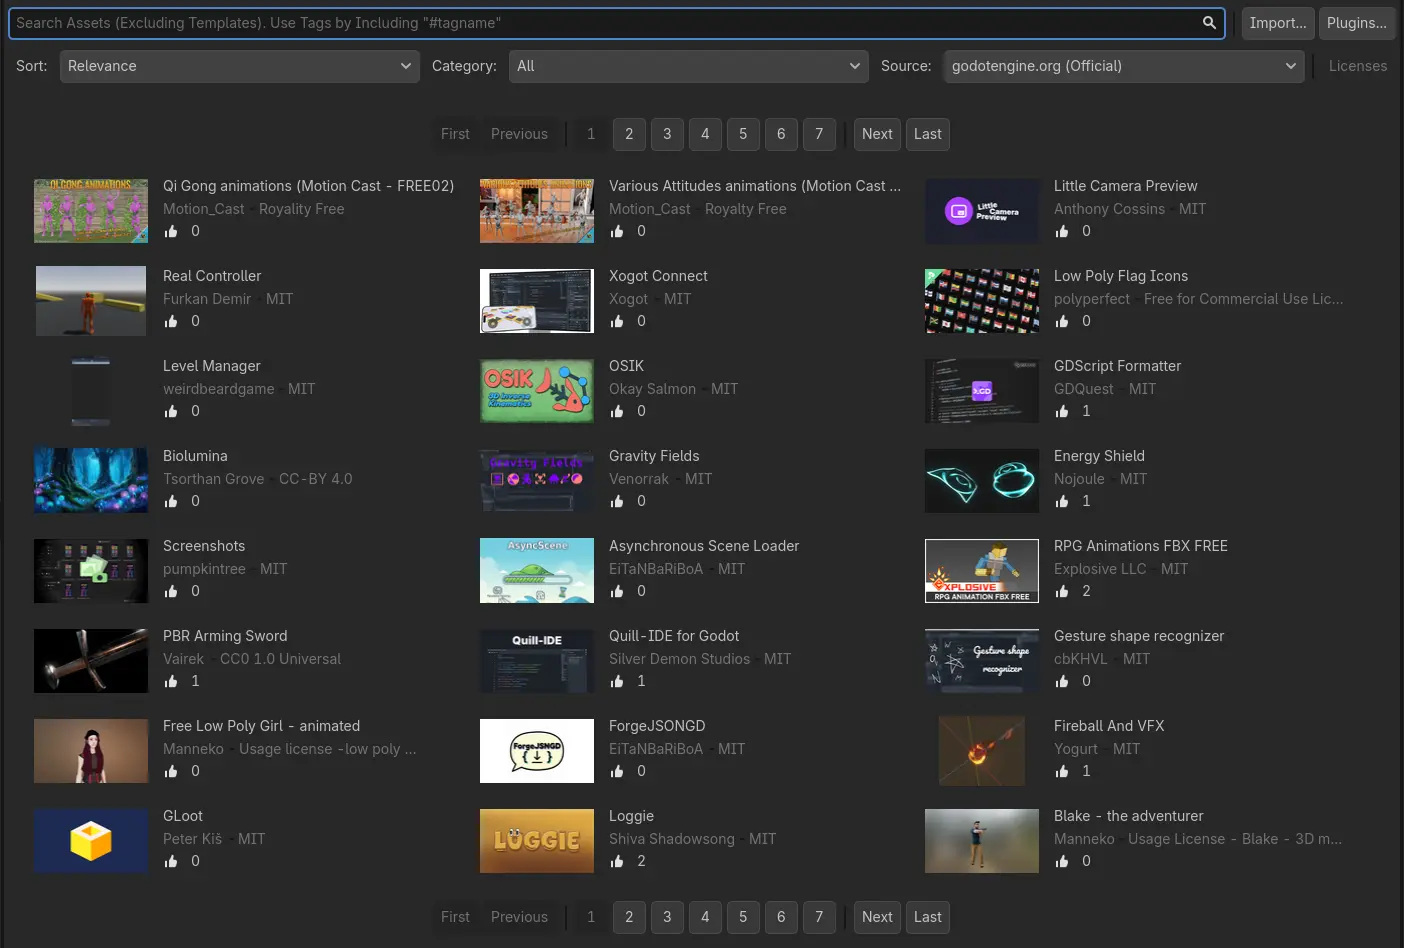
Task: Open the Source dropdown for godotengine.org
Action: click(1123, 66)
